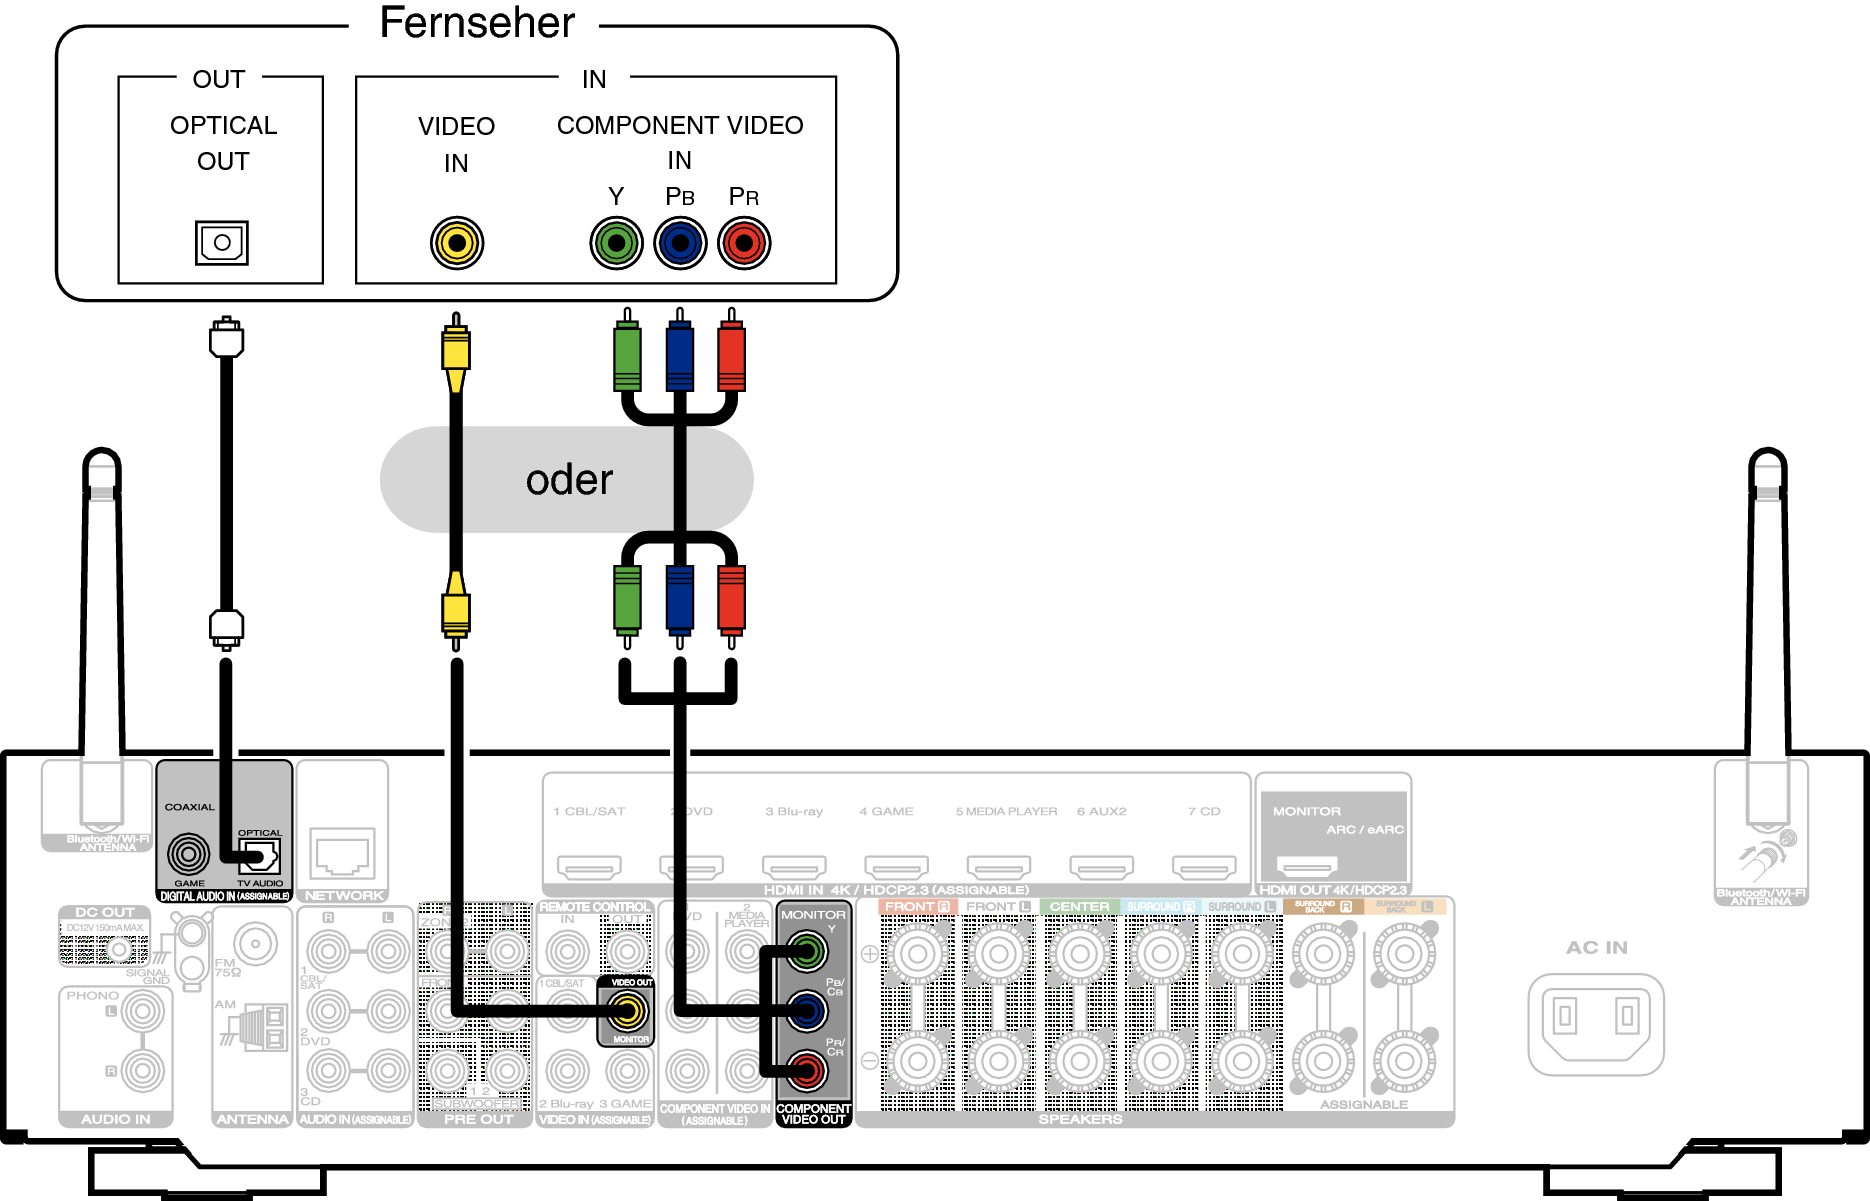Click the ANTENNA label under the FM/AM terminals

click(x=252, y=1119)
